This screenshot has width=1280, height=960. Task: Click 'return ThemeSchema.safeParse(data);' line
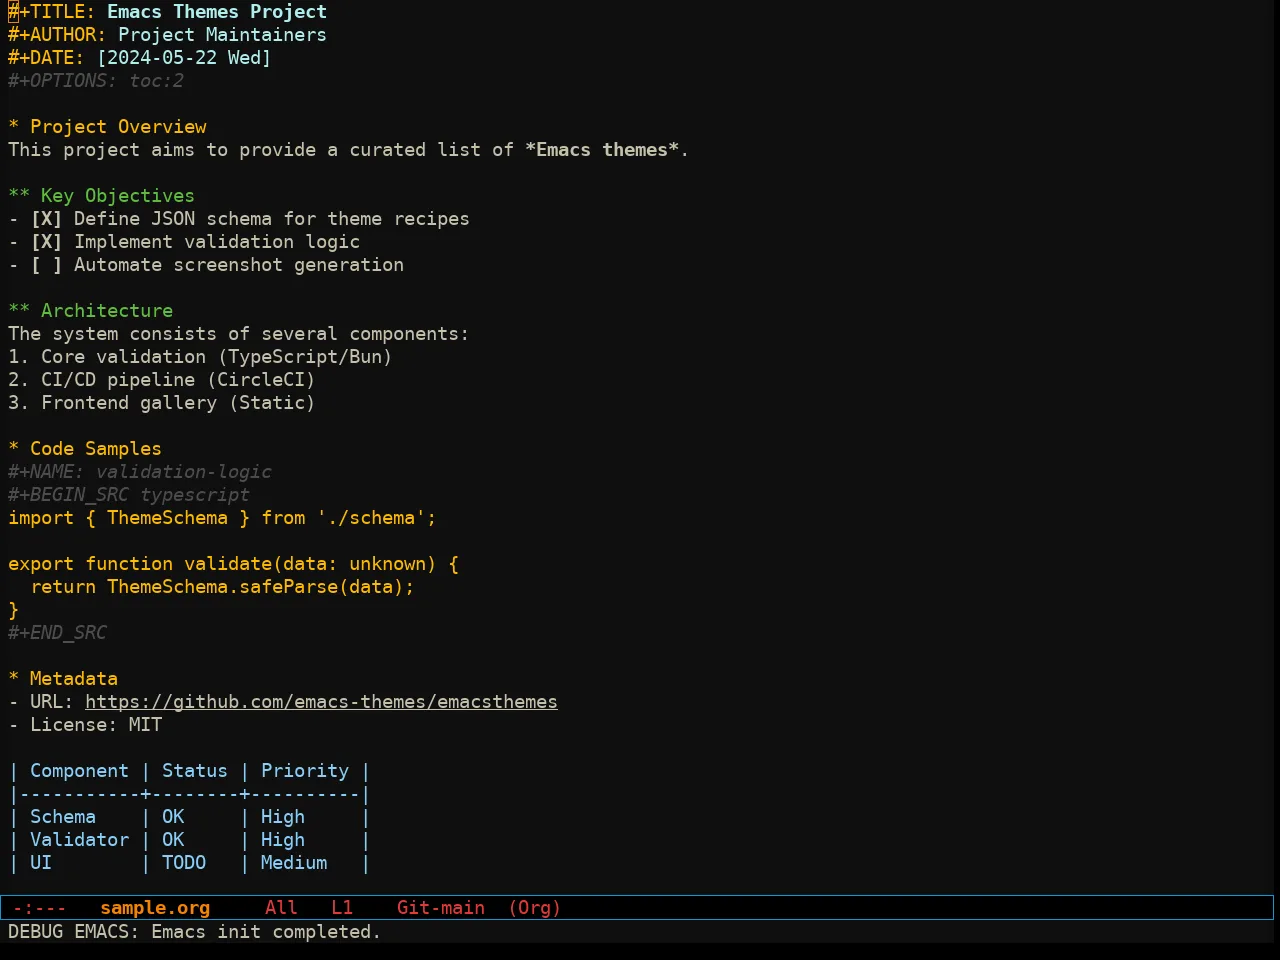pyautogui.click(x=222, y=587)
